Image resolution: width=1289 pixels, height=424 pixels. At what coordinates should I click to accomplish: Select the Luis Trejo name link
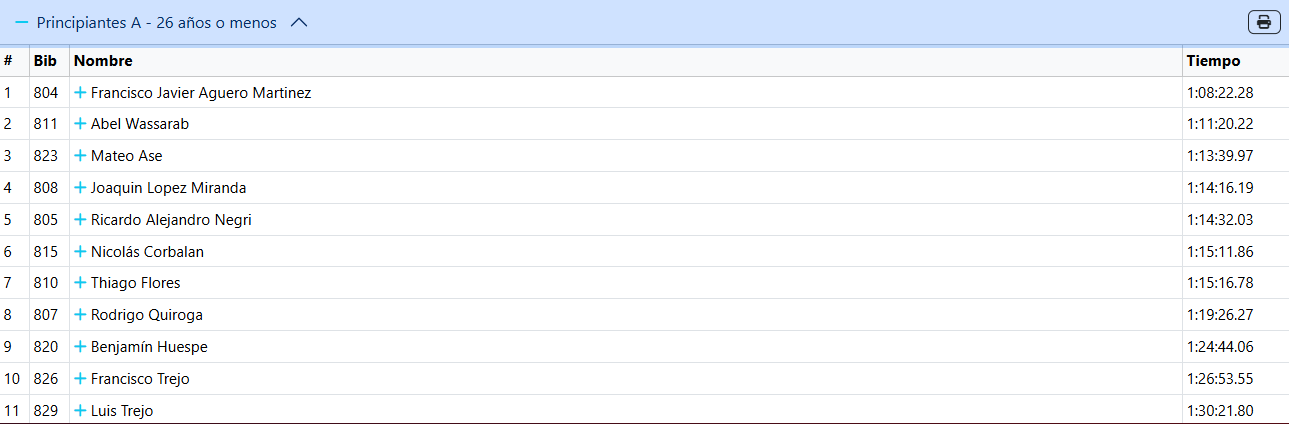122,411
